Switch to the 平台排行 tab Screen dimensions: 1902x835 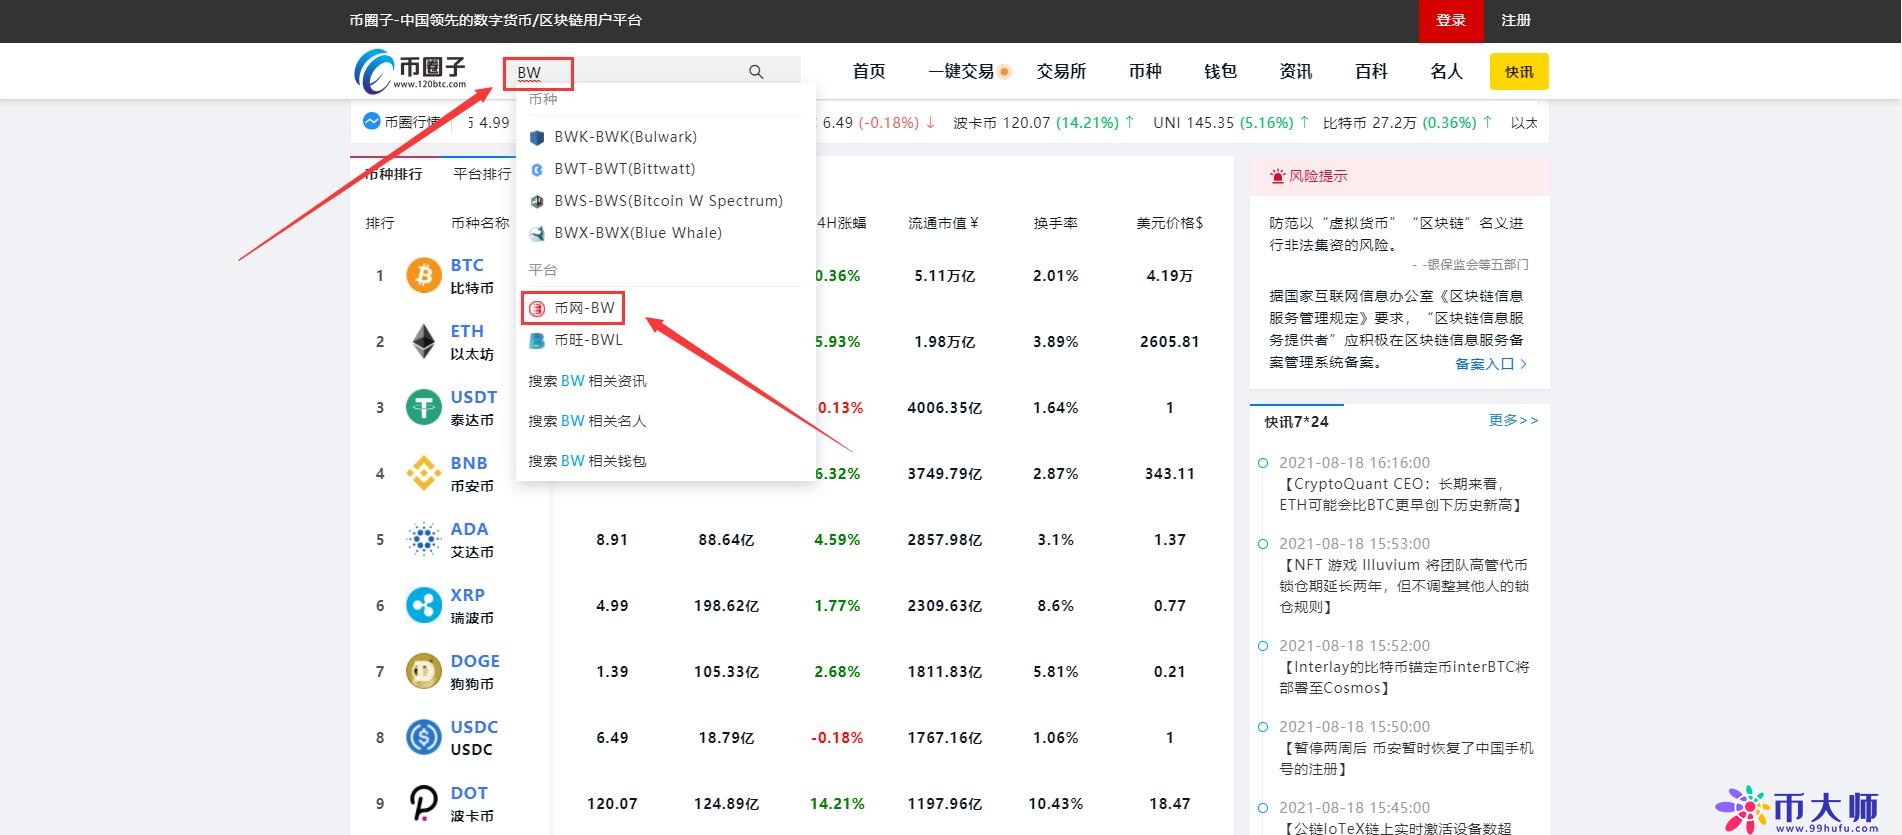[482, 174]
